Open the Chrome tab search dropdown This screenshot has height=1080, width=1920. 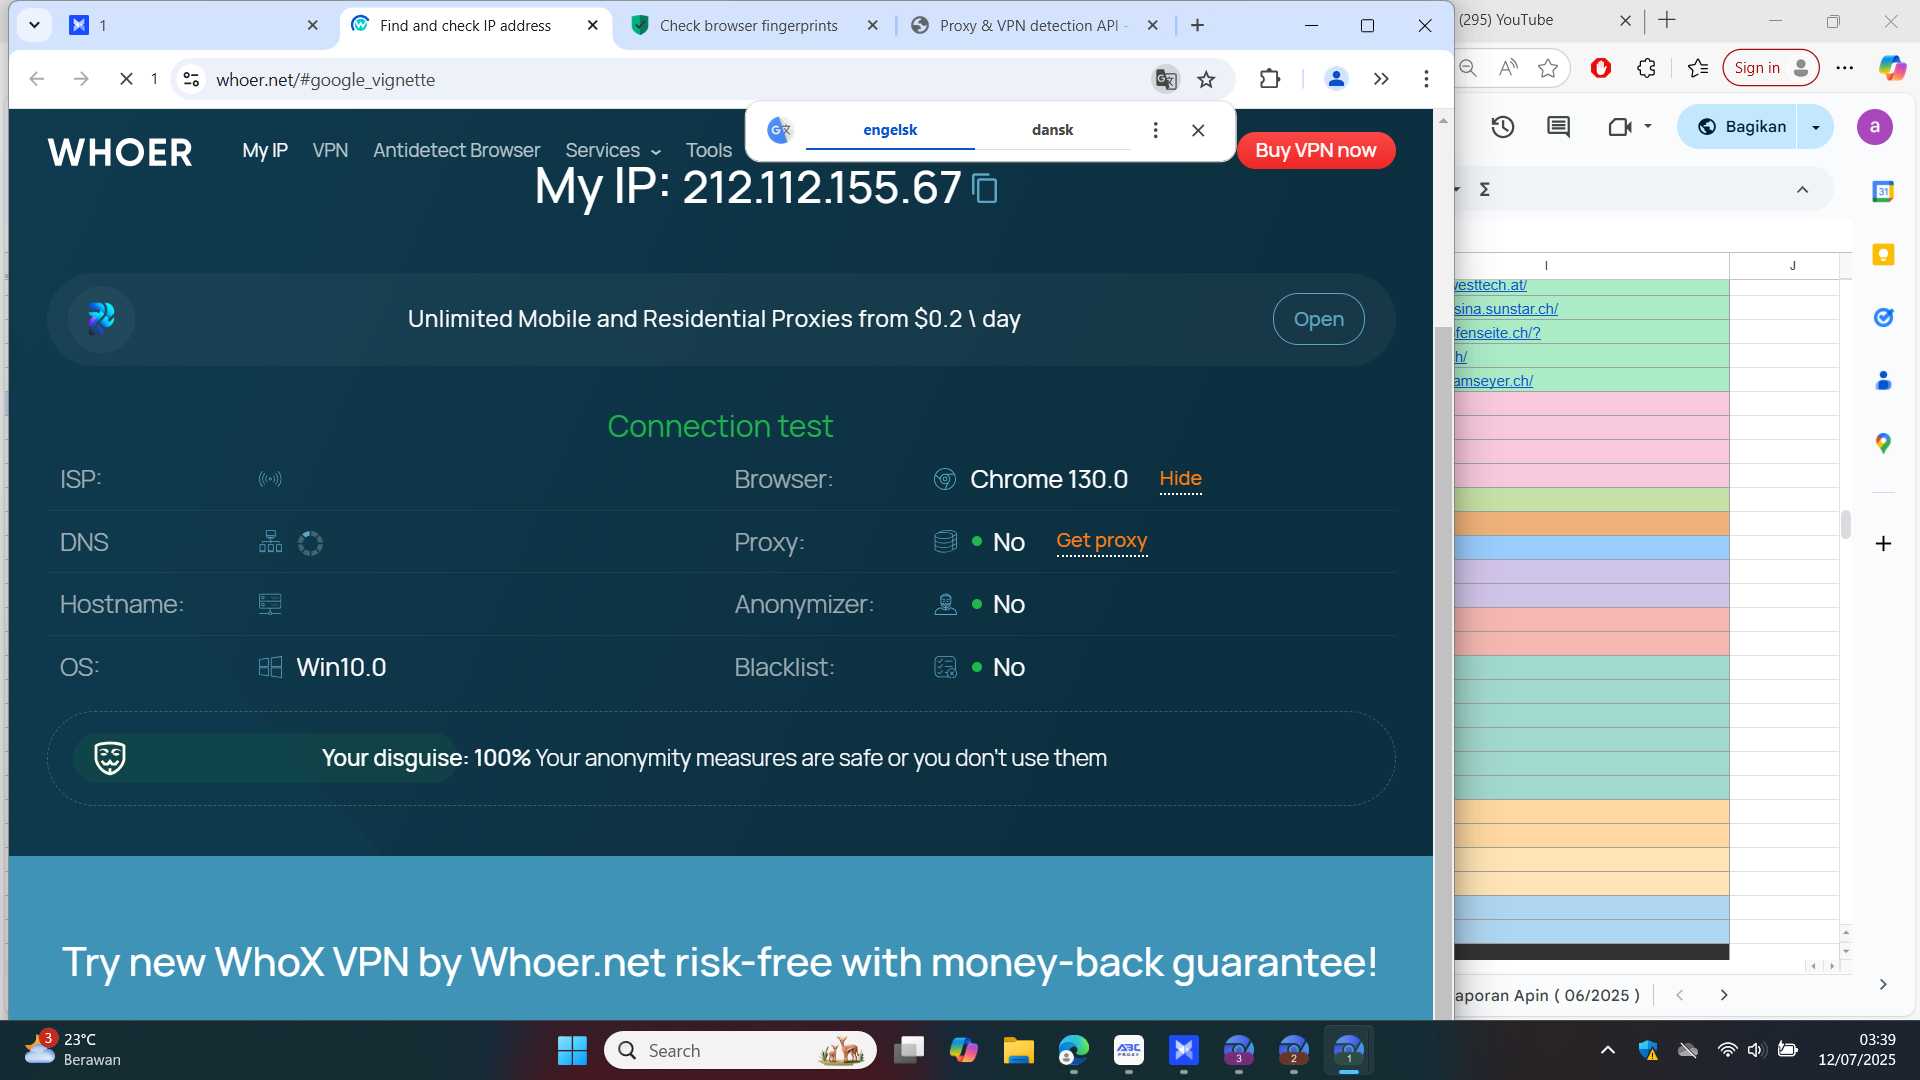[34, 25]
